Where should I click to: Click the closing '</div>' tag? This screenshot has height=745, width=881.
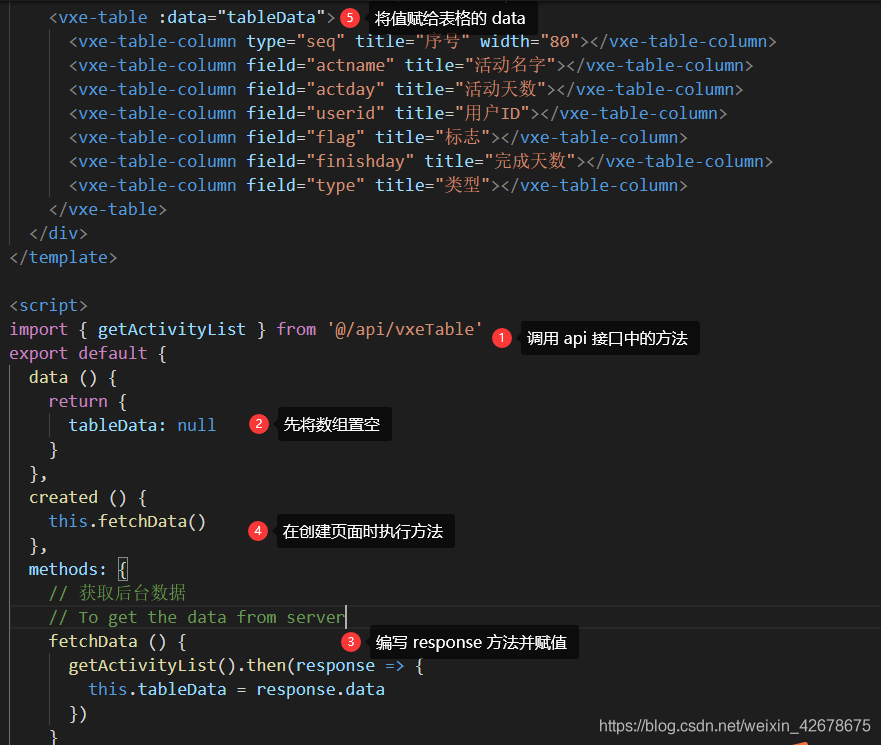(x=58, y=233)
